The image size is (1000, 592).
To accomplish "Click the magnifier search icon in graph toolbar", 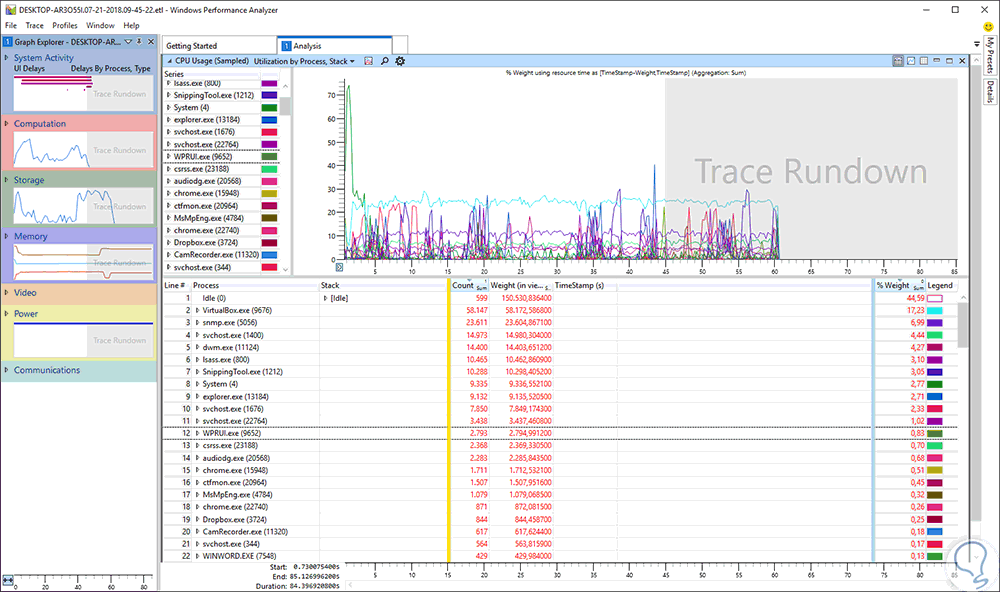I will click(x=384, y=61).
